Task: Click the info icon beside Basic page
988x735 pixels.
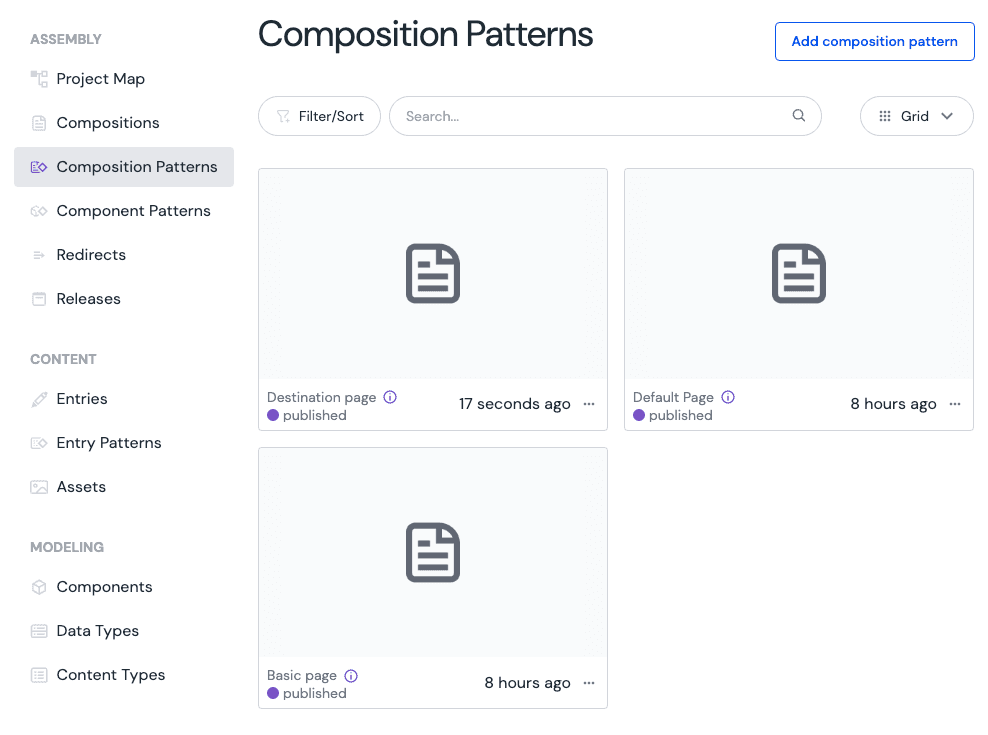Action: [x=350, y=675]
